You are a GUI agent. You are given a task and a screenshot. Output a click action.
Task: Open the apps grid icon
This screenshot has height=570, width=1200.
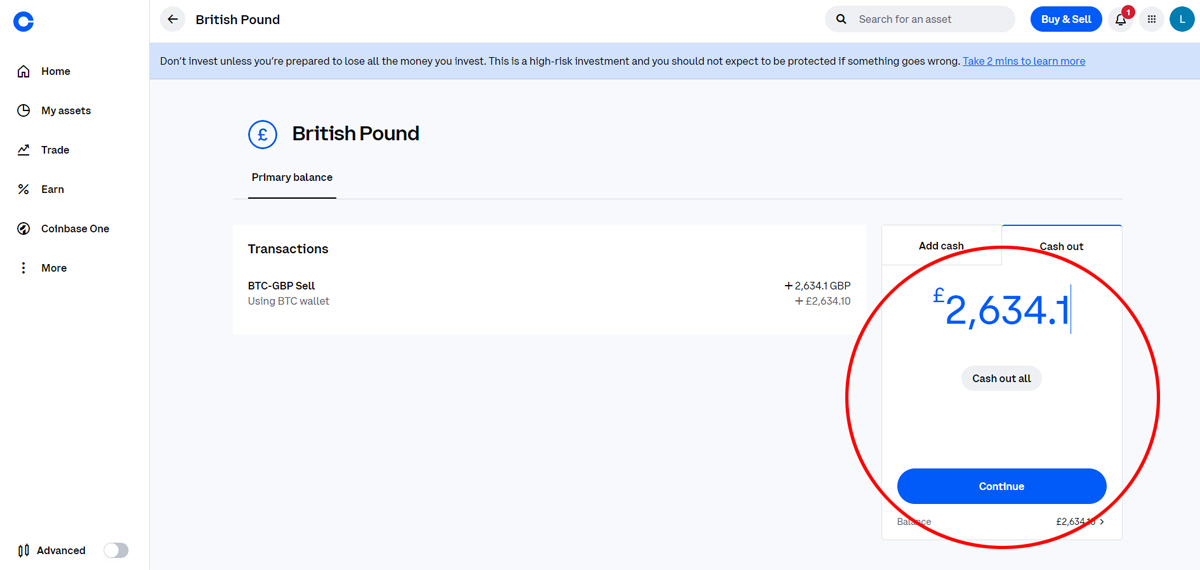tap(1152, 19)
